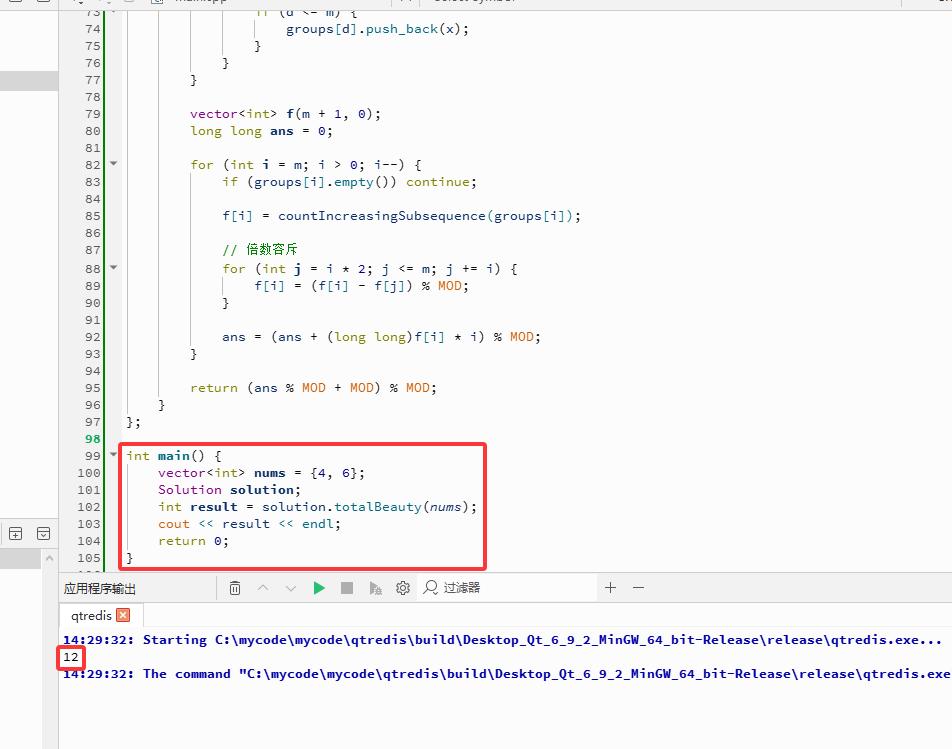Collapse the inner for loop at line 88
This screenshot has width=952, height=749.
coord(113,267)
